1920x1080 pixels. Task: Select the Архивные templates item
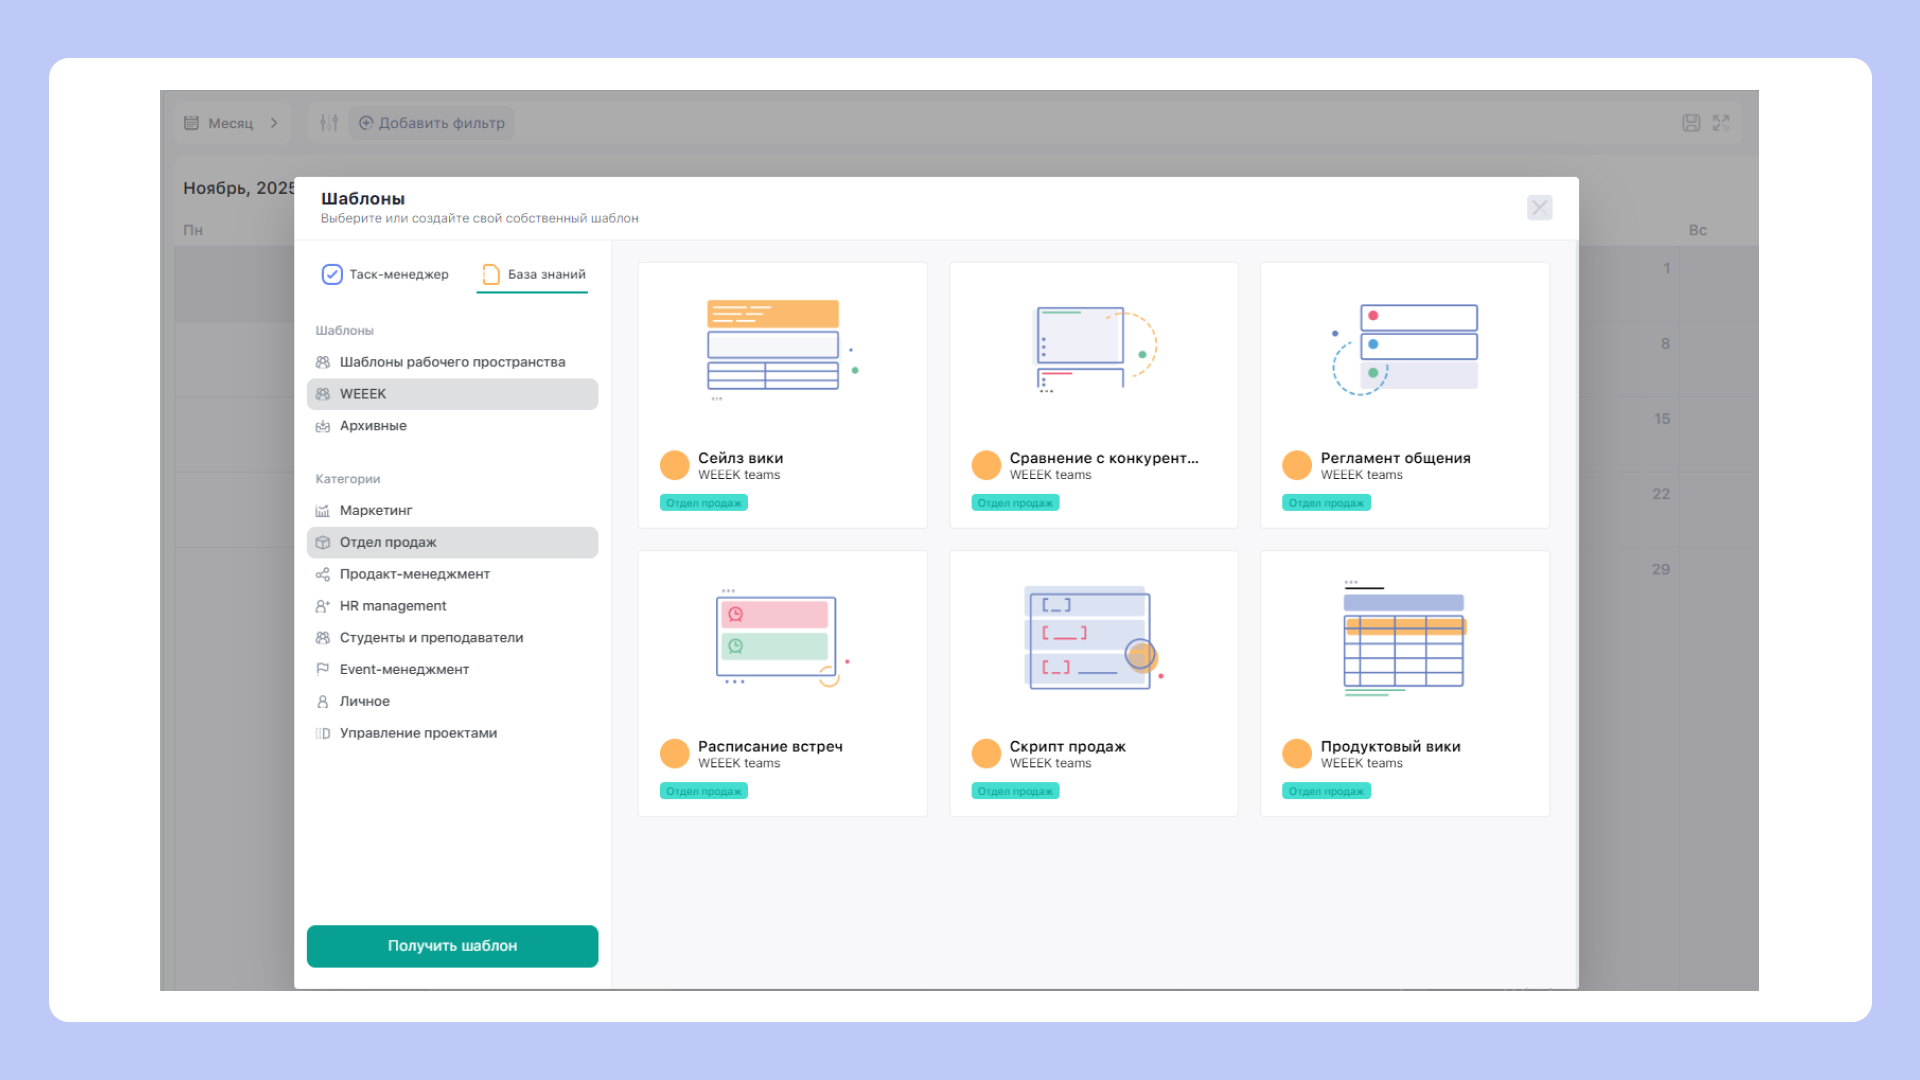373,426
